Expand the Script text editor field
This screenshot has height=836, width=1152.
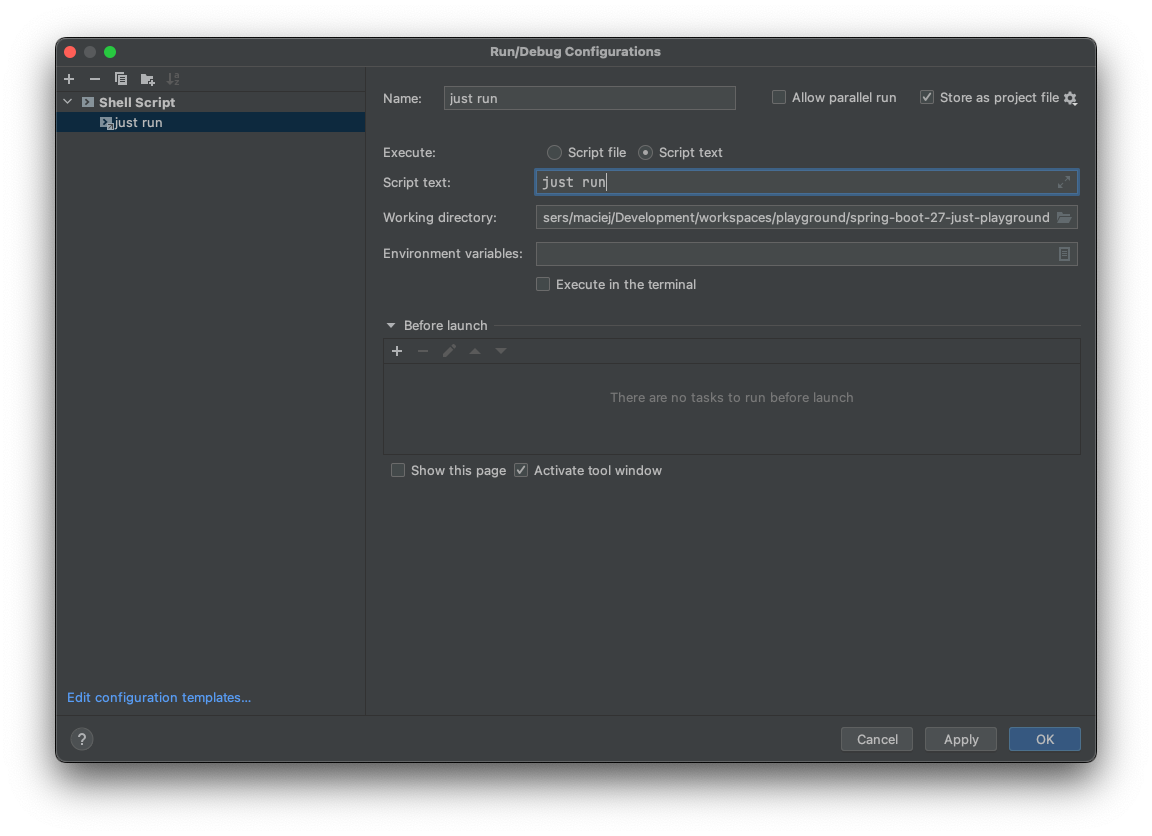point(1064,182)
